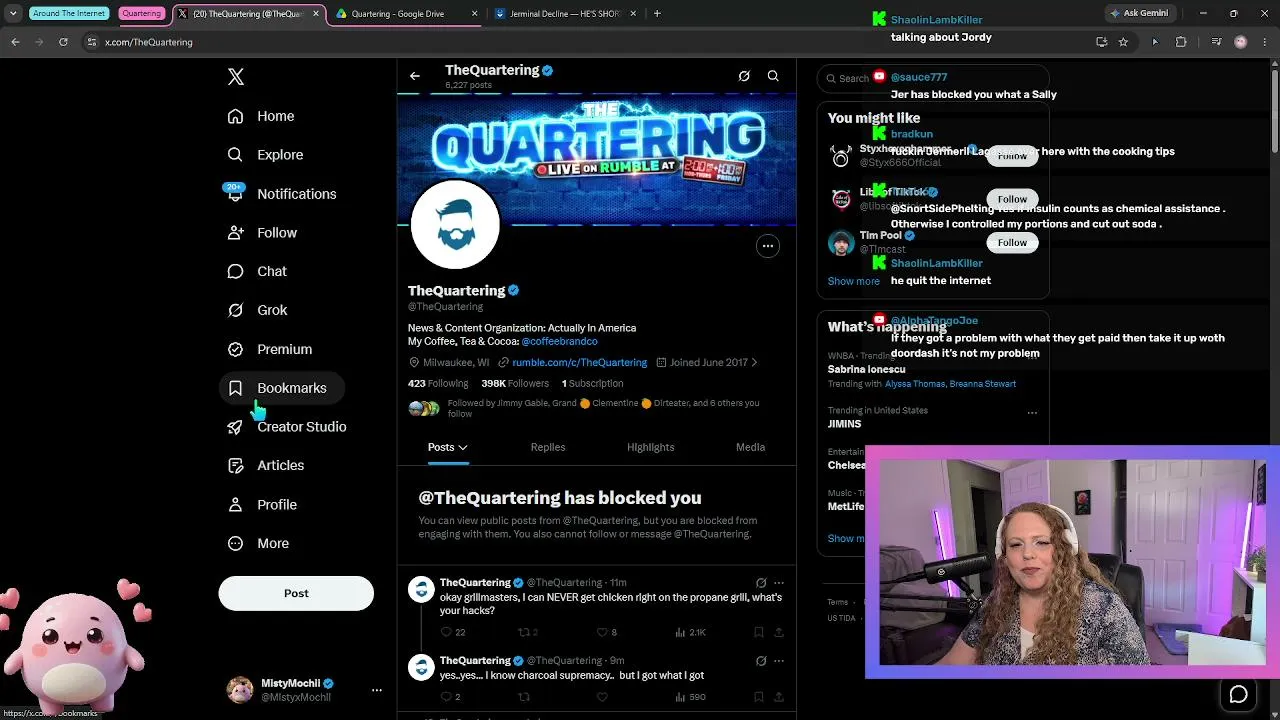Open Articles in the X sidebar

click(x=266, y=465)
